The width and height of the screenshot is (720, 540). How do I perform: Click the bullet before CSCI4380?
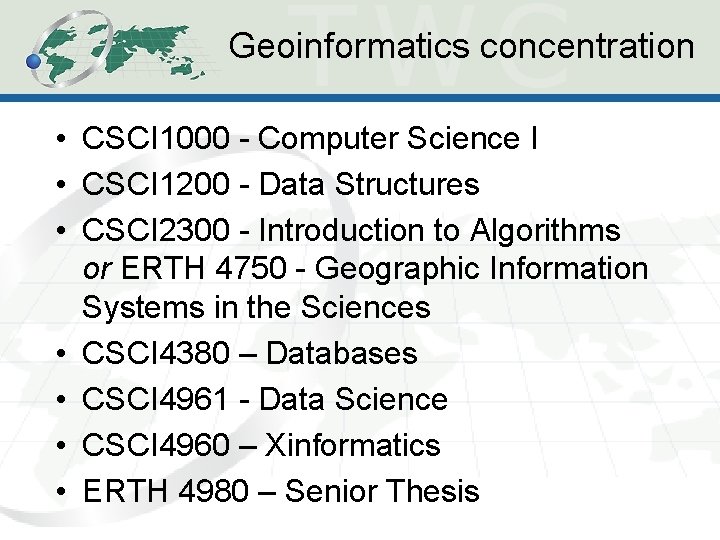click(x=61, y=354)
